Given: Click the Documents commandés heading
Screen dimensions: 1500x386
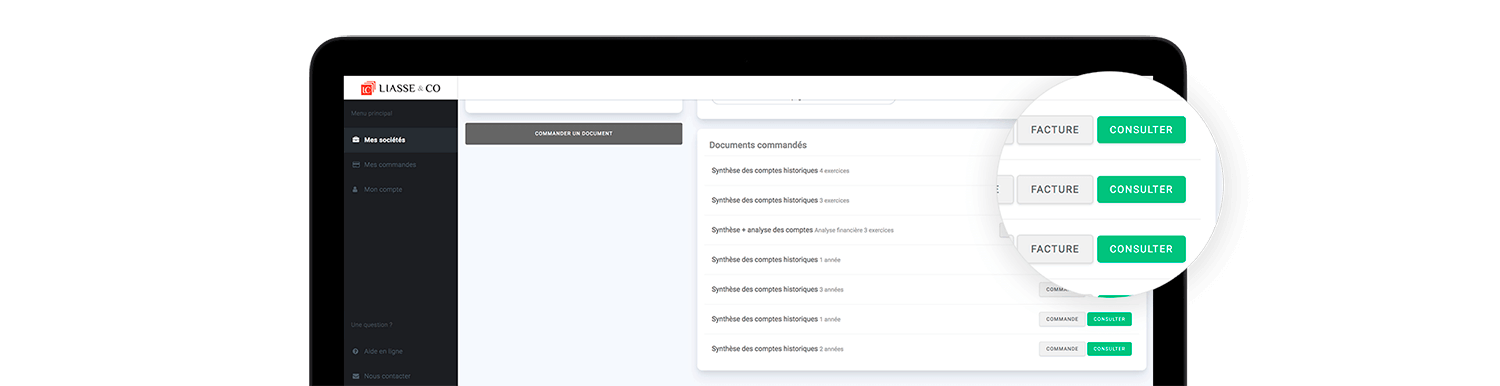Looking at the screenshot, I should [758, 145].
